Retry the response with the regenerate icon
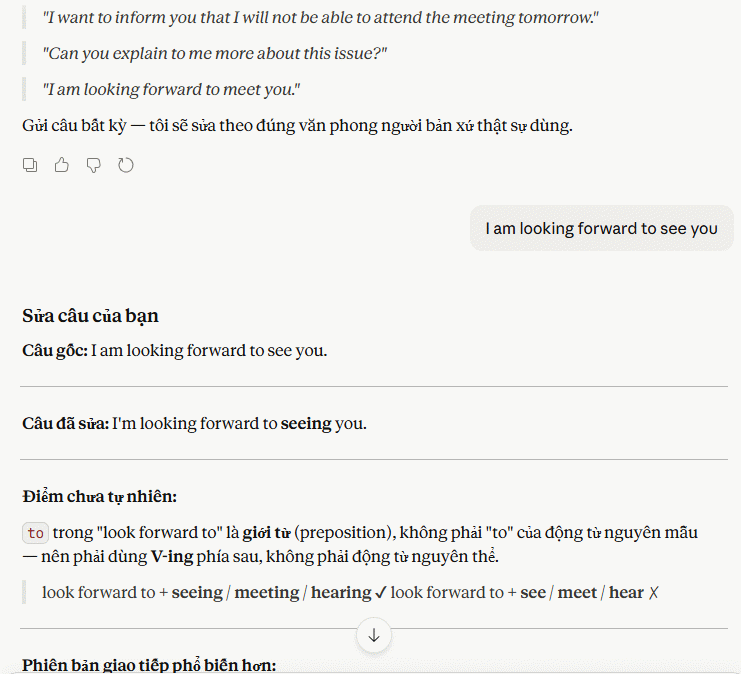Screen dimensions: 741x674 point(126,165)
